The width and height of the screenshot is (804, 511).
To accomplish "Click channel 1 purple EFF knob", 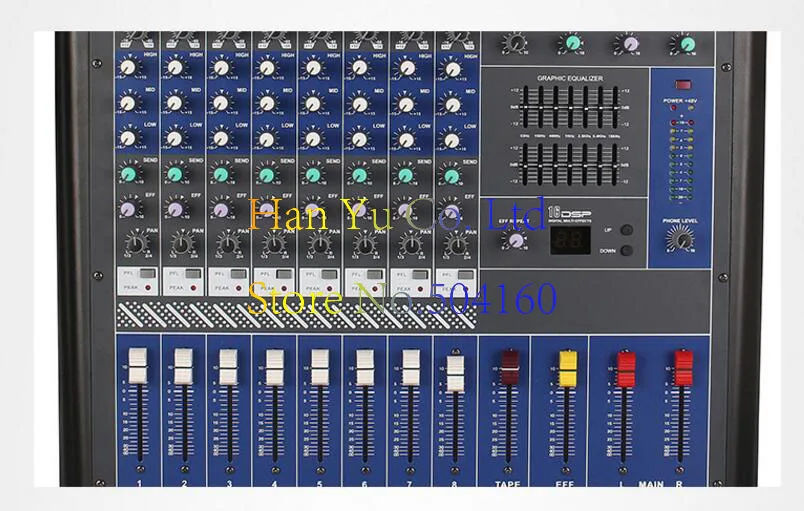I will (x=128, y=208).
